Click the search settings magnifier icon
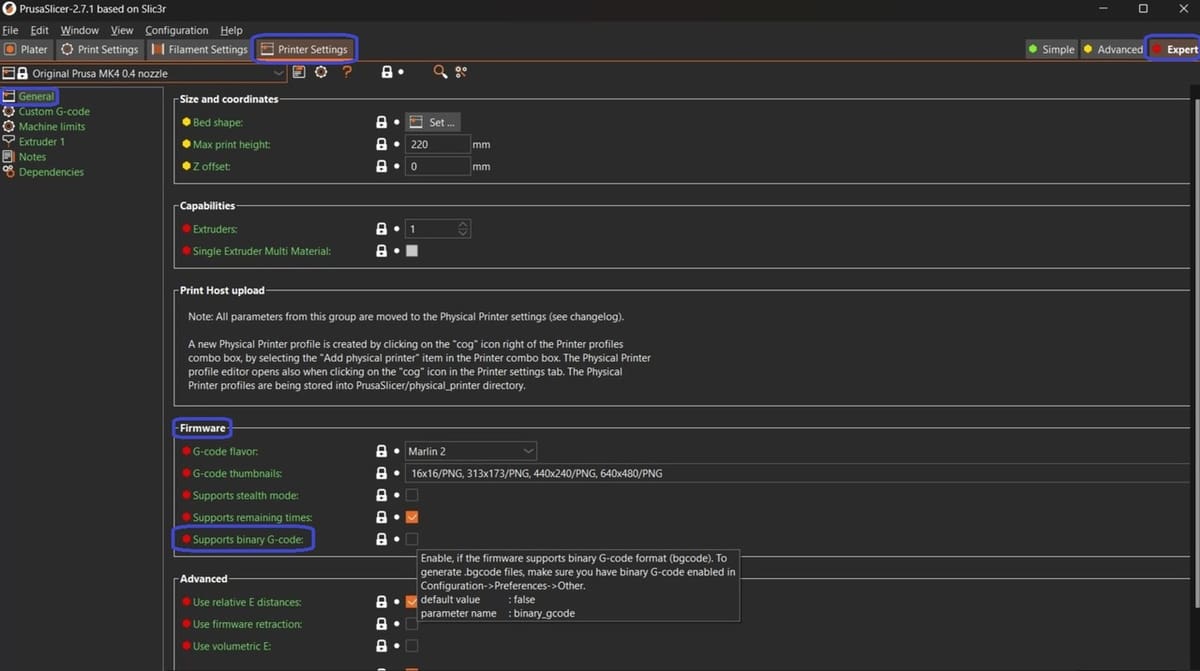The width and height of the screenshot is (1200, 671). click(x=440, y=72)
